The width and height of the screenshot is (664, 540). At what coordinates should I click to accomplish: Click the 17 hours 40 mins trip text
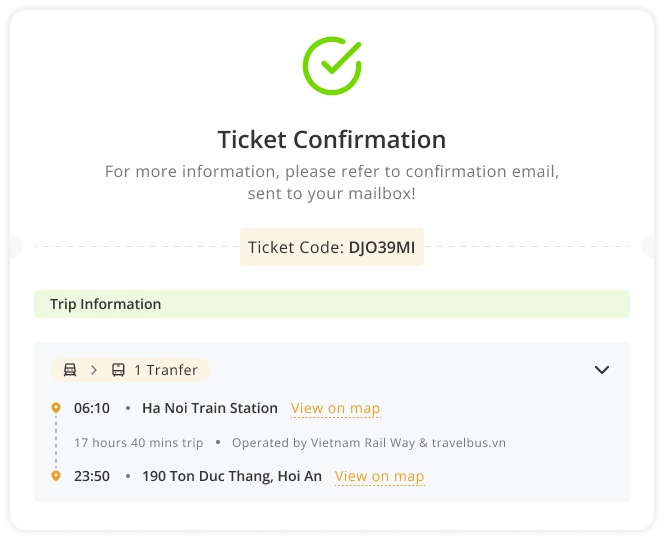138,443
